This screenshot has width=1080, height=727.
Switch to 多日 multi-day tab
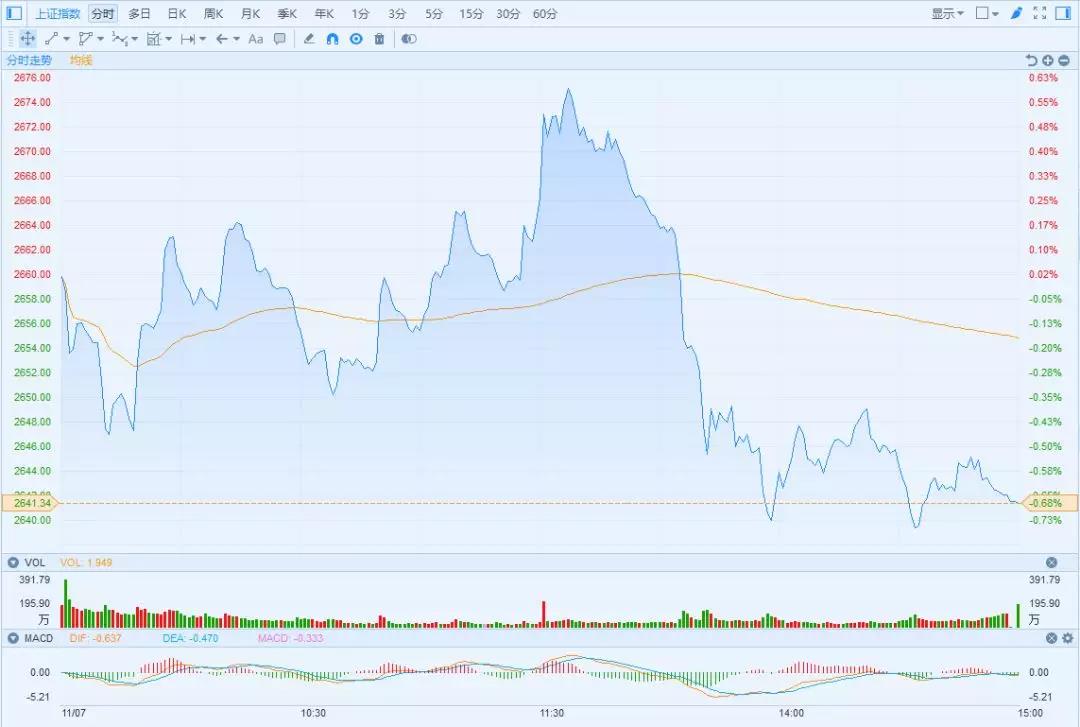[x=140, y=13]
